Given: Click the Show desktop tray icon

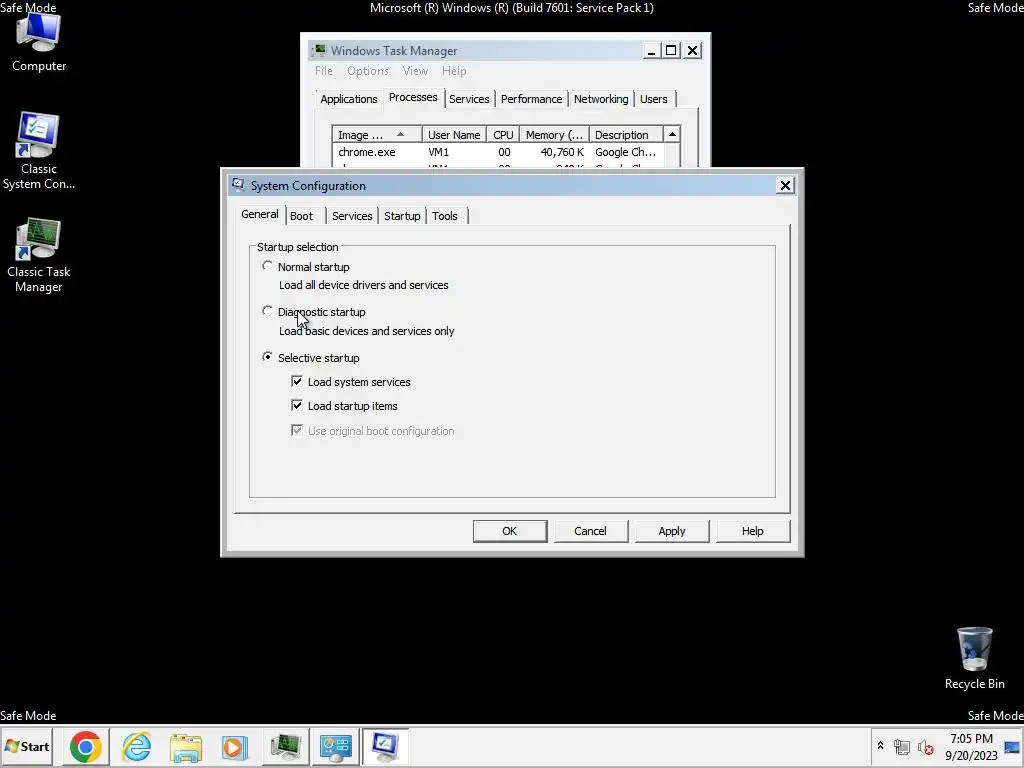Looking at the screenshot, I should click(x=1012, y=747).
